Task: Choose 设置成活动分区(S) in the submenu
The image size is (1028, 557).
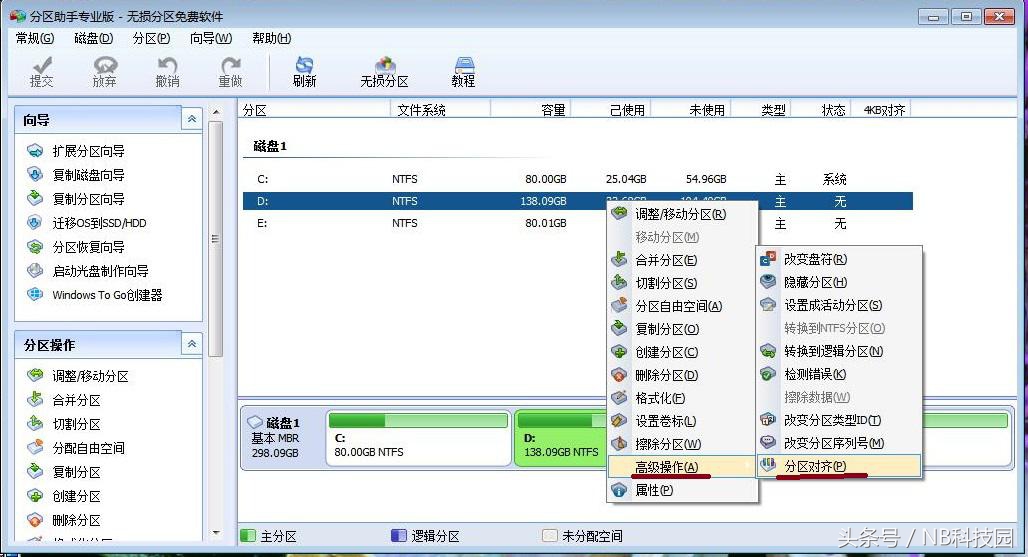Action: [839, 305]
